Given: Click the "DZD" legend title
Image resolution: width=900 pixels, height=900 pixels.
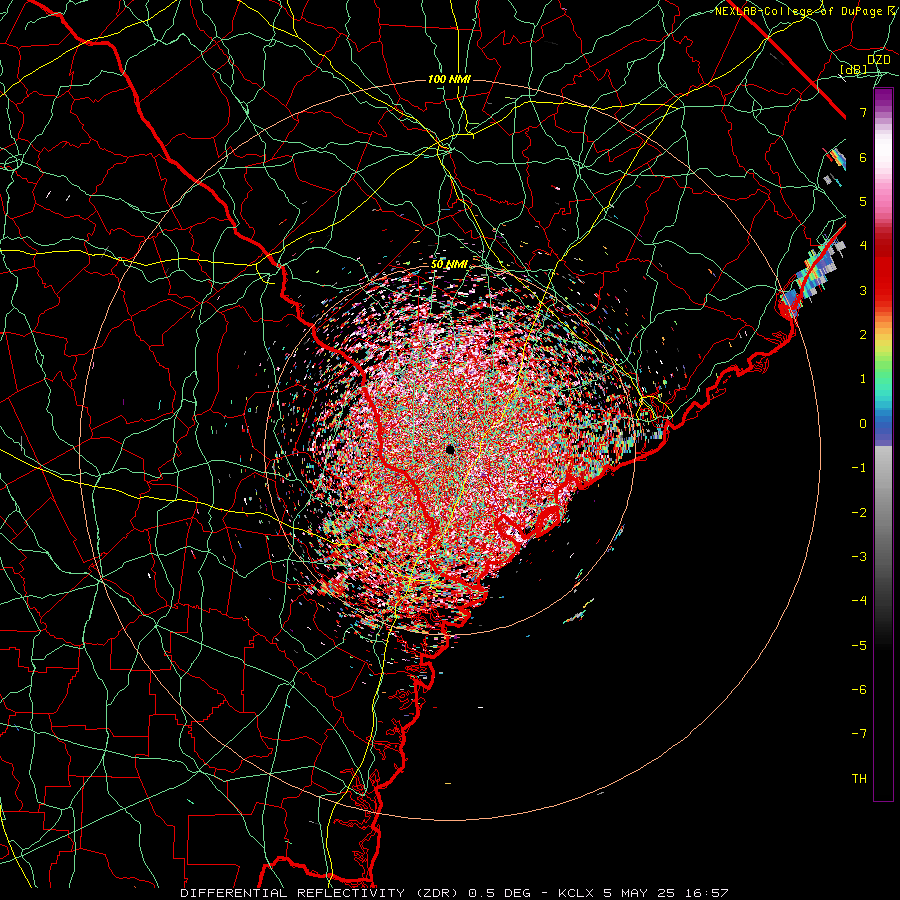Looking at the screenshot, I should coord(879,60).
